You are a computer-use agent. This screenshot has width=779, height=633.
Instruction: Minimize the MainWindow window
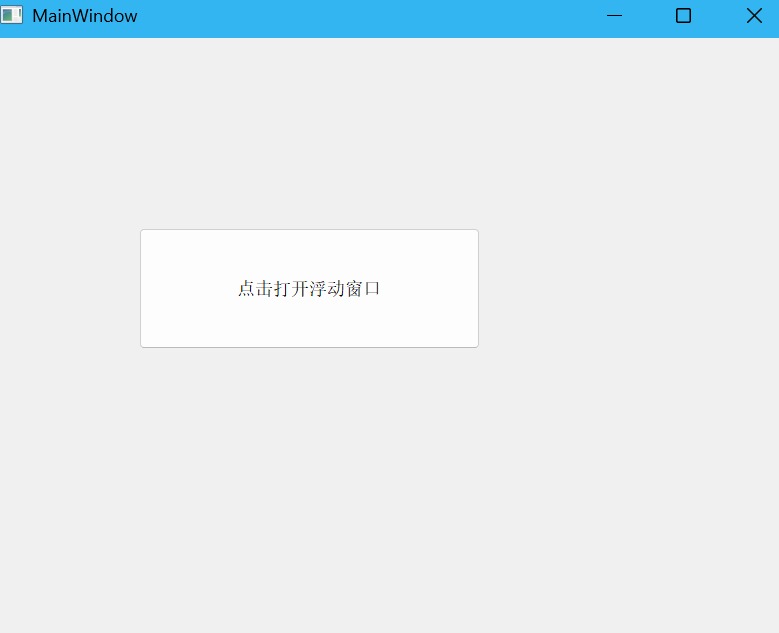tap(615, 16)
